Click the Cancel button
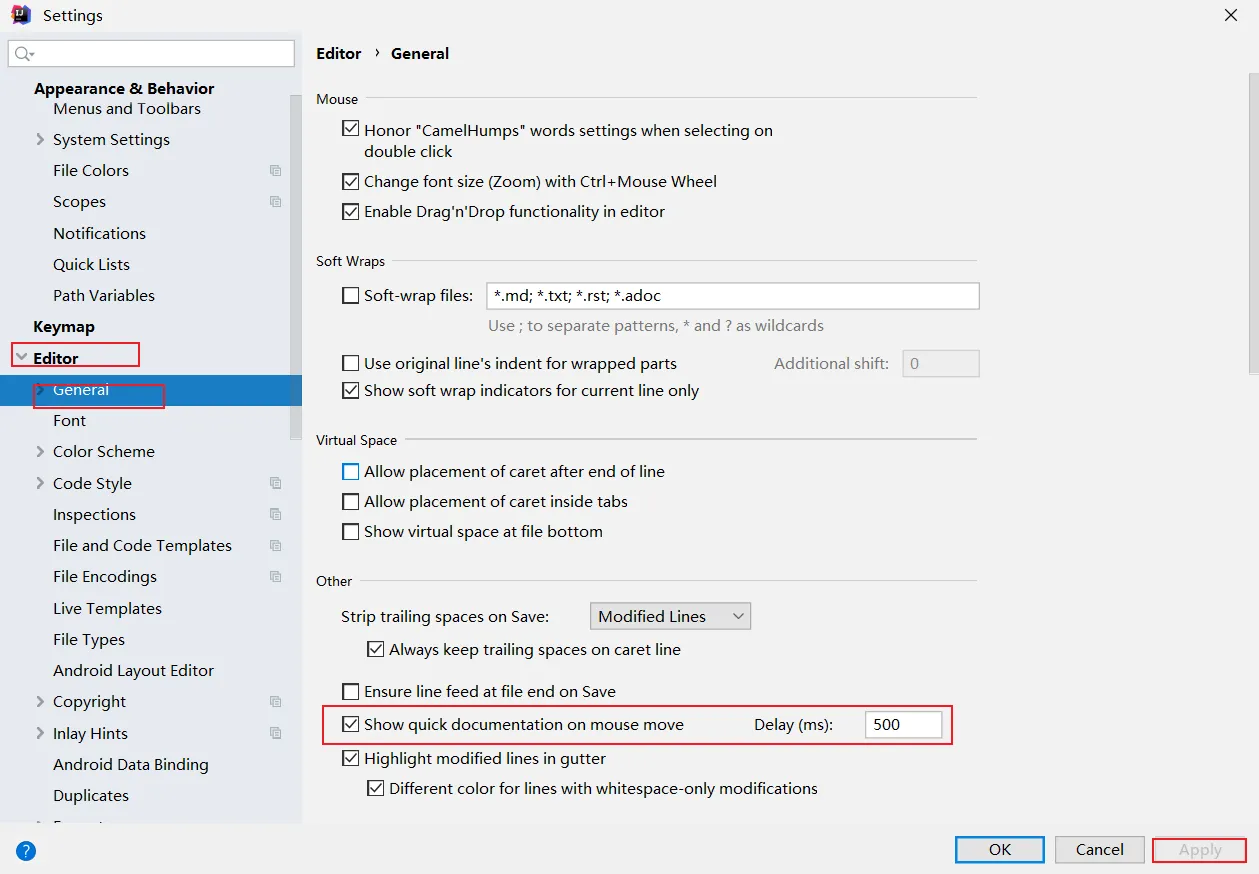The image size is (1259, 874). click(x=1099, y=850)
